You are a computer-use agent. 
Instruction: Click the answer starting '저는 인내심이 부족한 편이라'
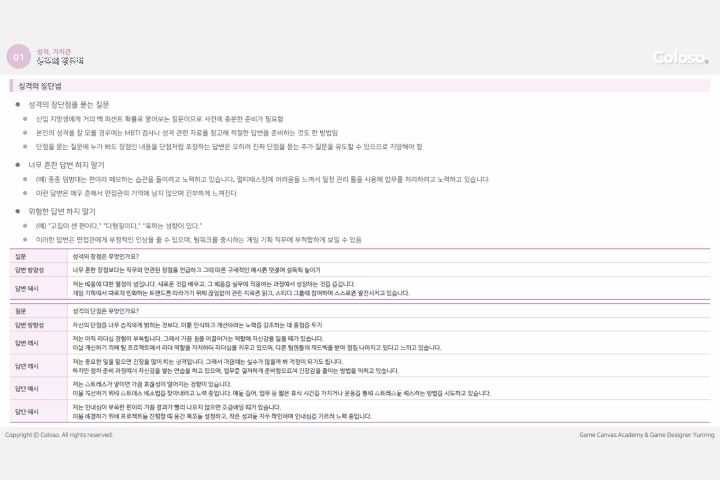click(x=222, y=412)
